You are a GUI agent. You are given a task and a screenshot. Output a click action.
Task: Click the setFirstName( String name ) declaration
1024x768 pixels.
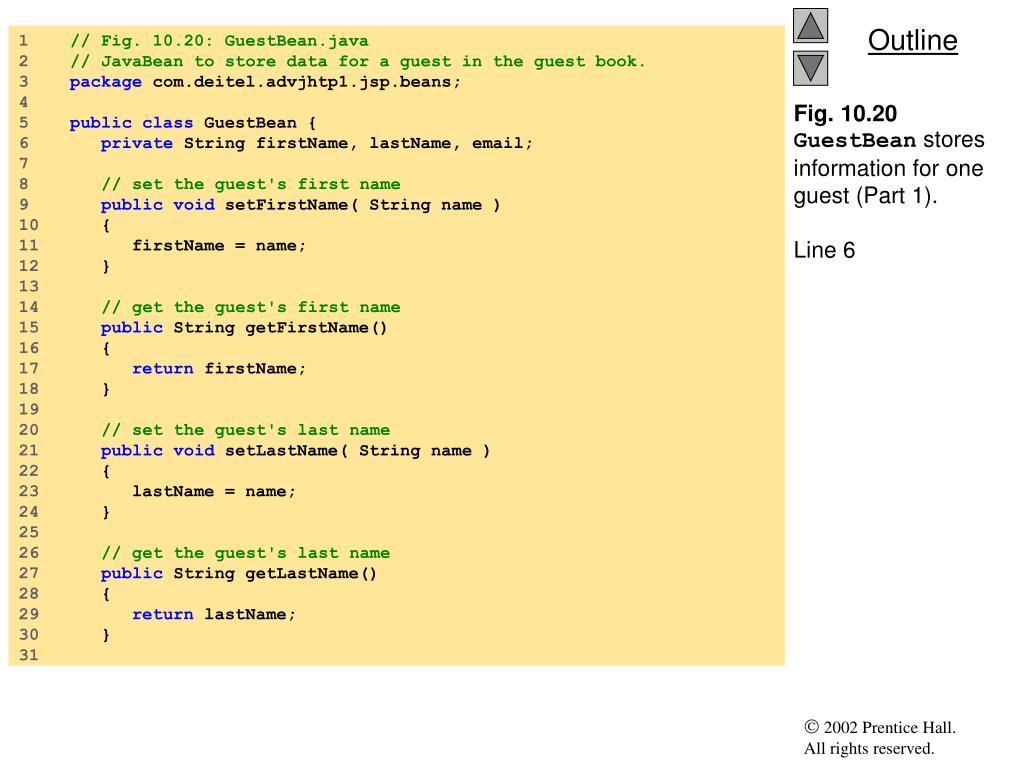(300, 205)
